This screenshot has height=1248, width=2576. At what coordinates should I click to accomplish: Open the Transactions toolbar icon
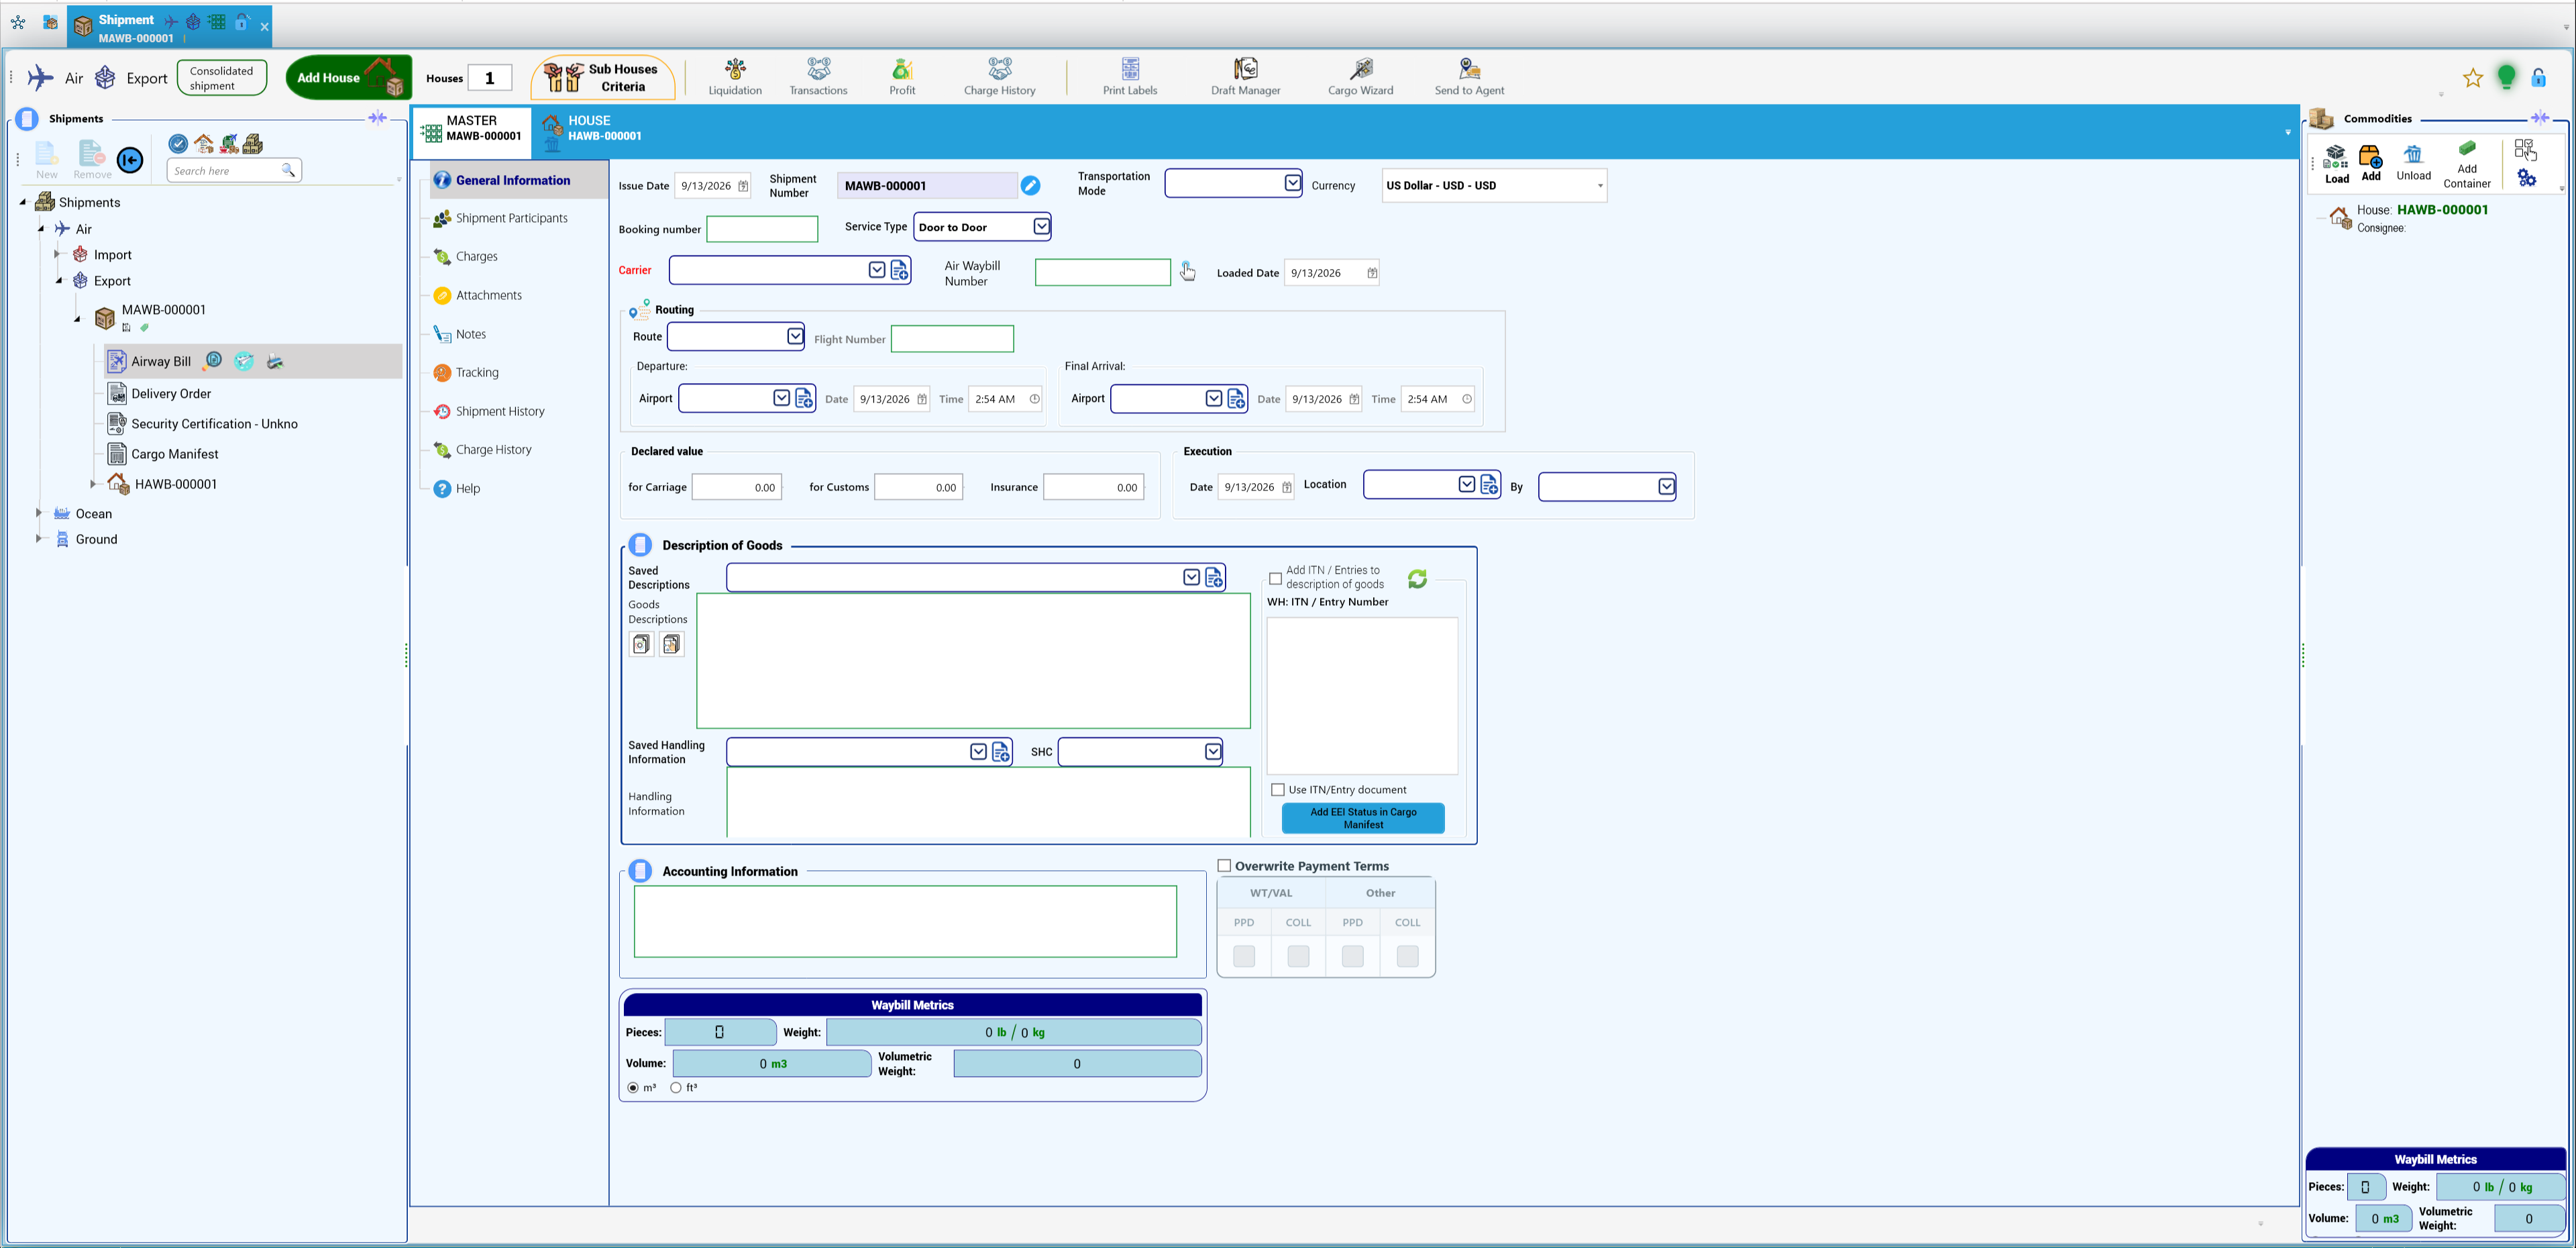point(818,77)
